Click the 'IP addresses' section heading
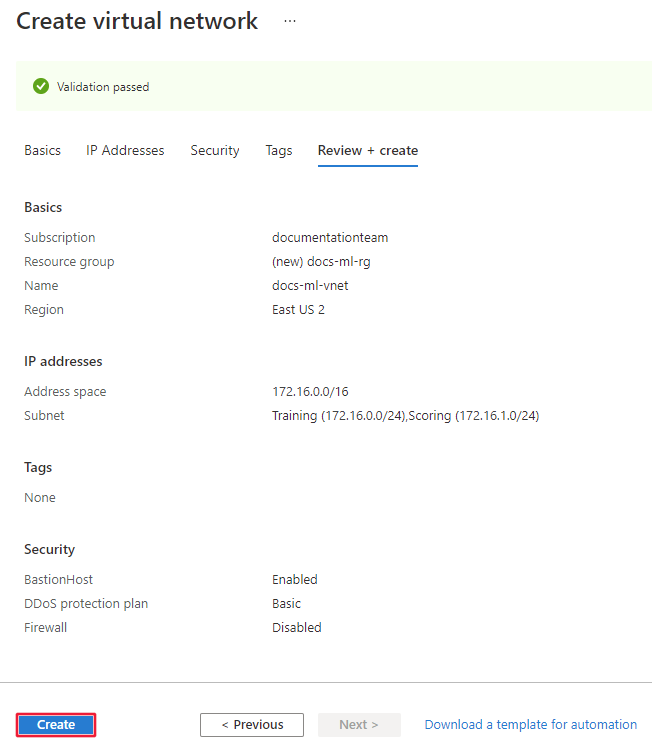The width and height of the screenshot is (652, 752). point(63,361)
